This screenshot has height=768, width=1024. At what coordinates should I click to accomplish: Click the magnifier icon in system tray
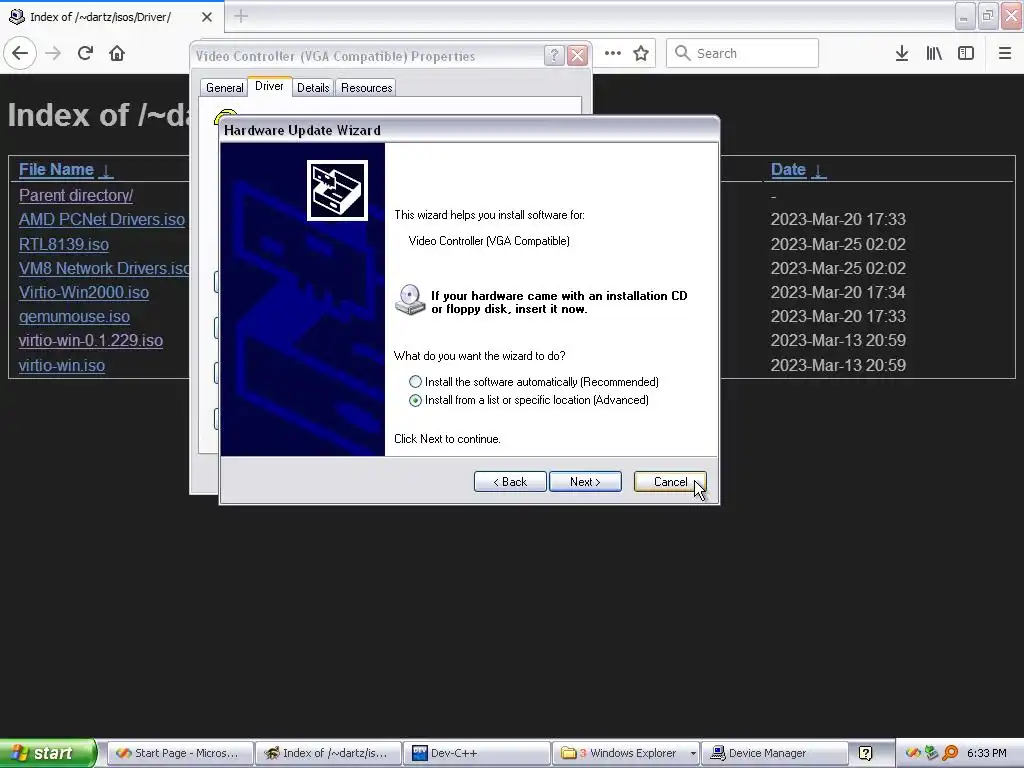pyautogui.click(x=950, y=753)
